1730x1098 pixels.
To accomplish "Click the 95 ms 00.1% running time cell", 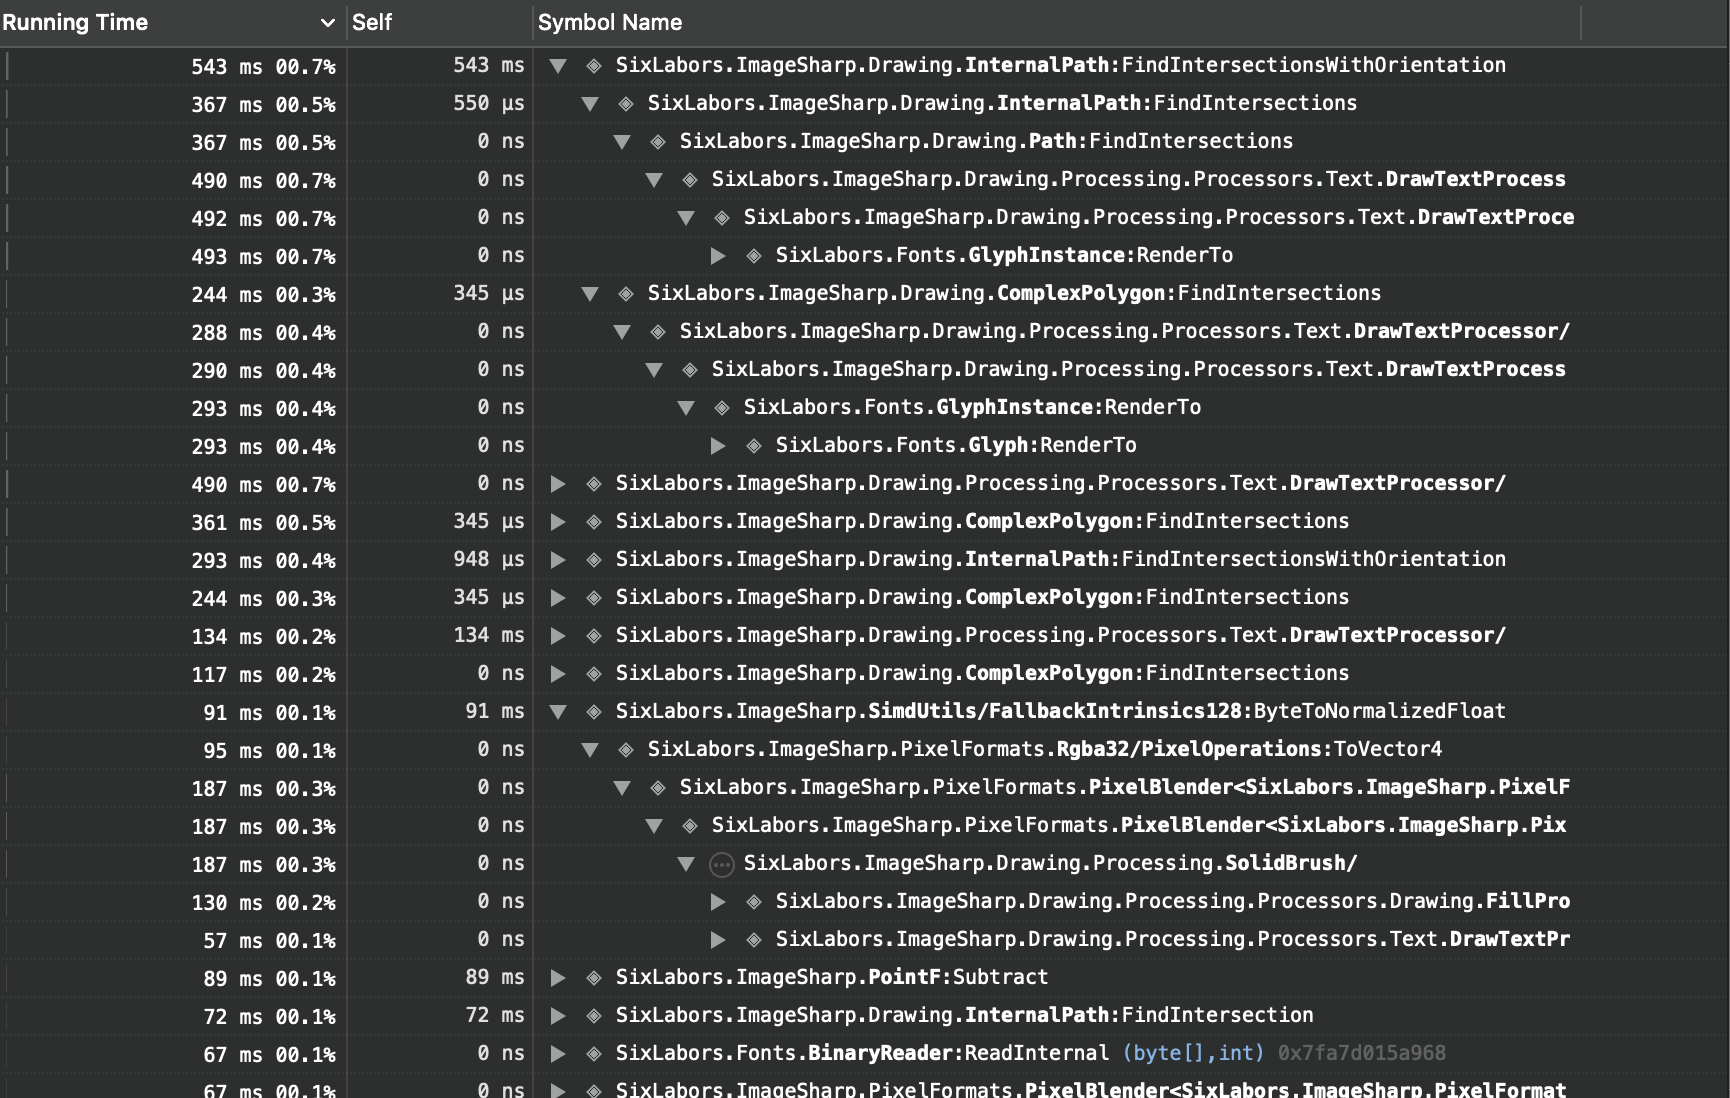I will [x=269, y=751].
